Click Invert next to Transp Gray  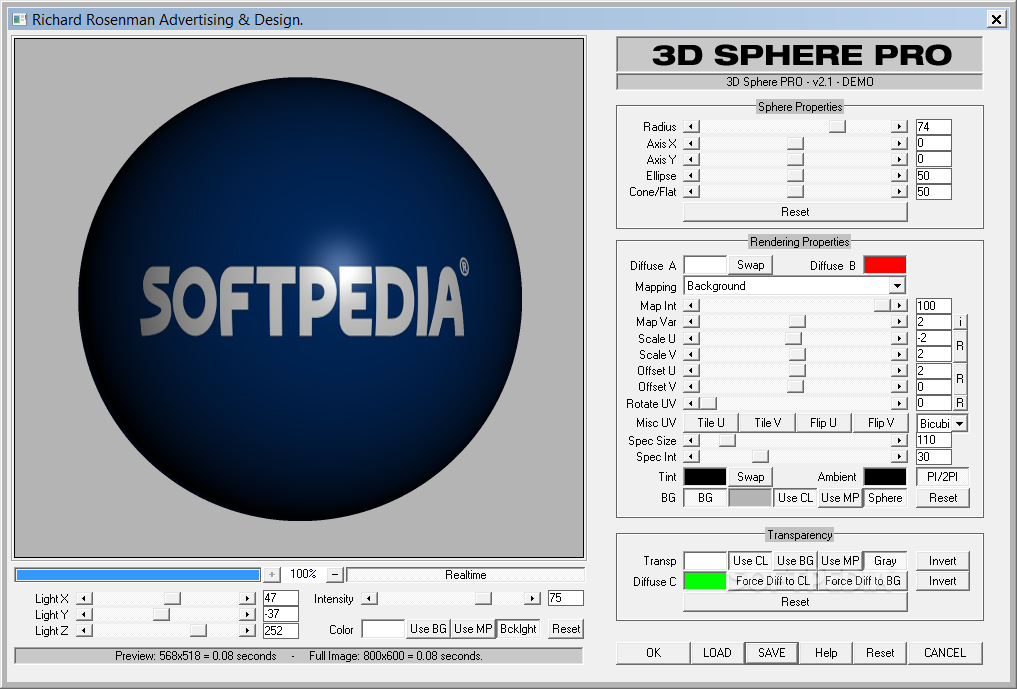coord(942,561)
